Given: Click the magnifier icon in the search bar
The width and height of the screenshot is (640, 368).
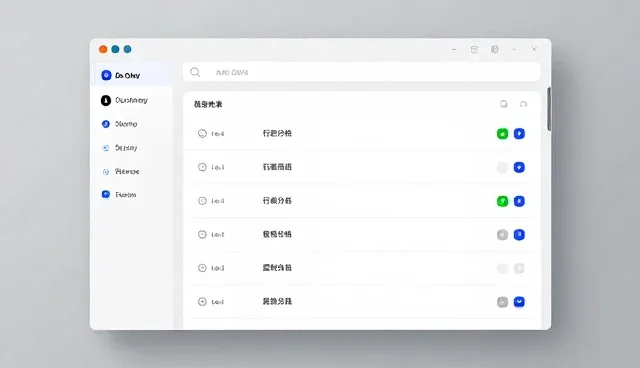Looking at the screenshot, I should (195, 72).
